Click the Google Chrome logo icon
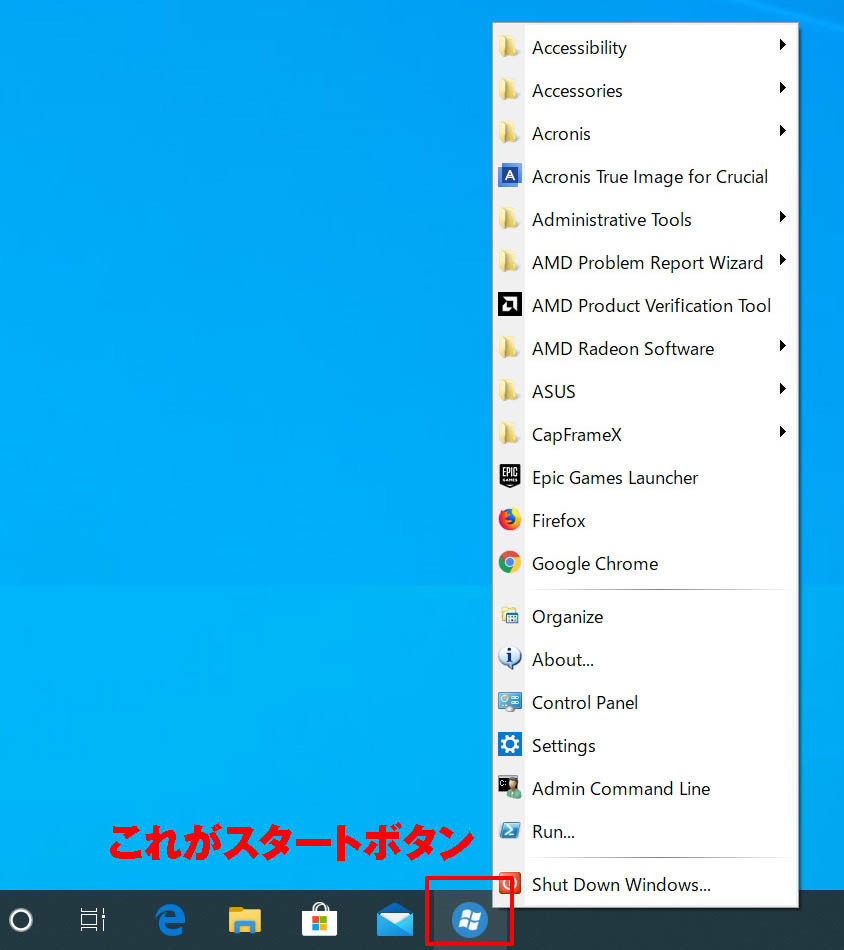The height and width of the screenshot is (950, 844). 510,563
